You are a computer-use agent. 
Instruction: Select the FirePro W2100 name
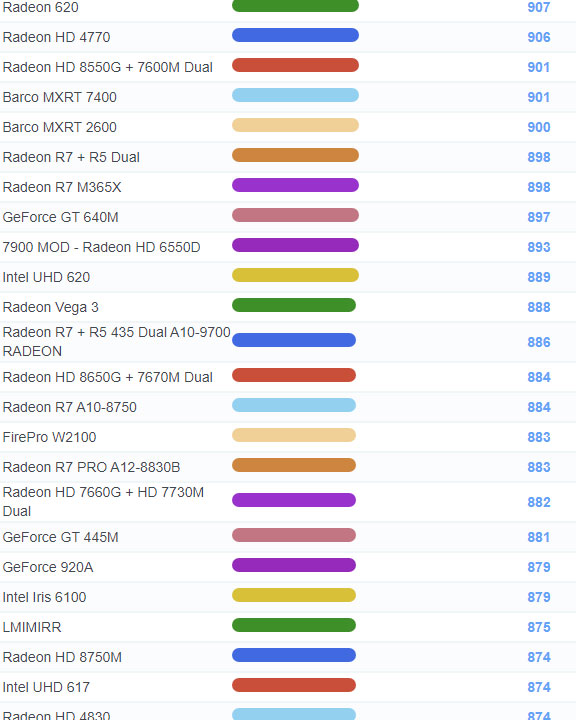coord(49,437)
